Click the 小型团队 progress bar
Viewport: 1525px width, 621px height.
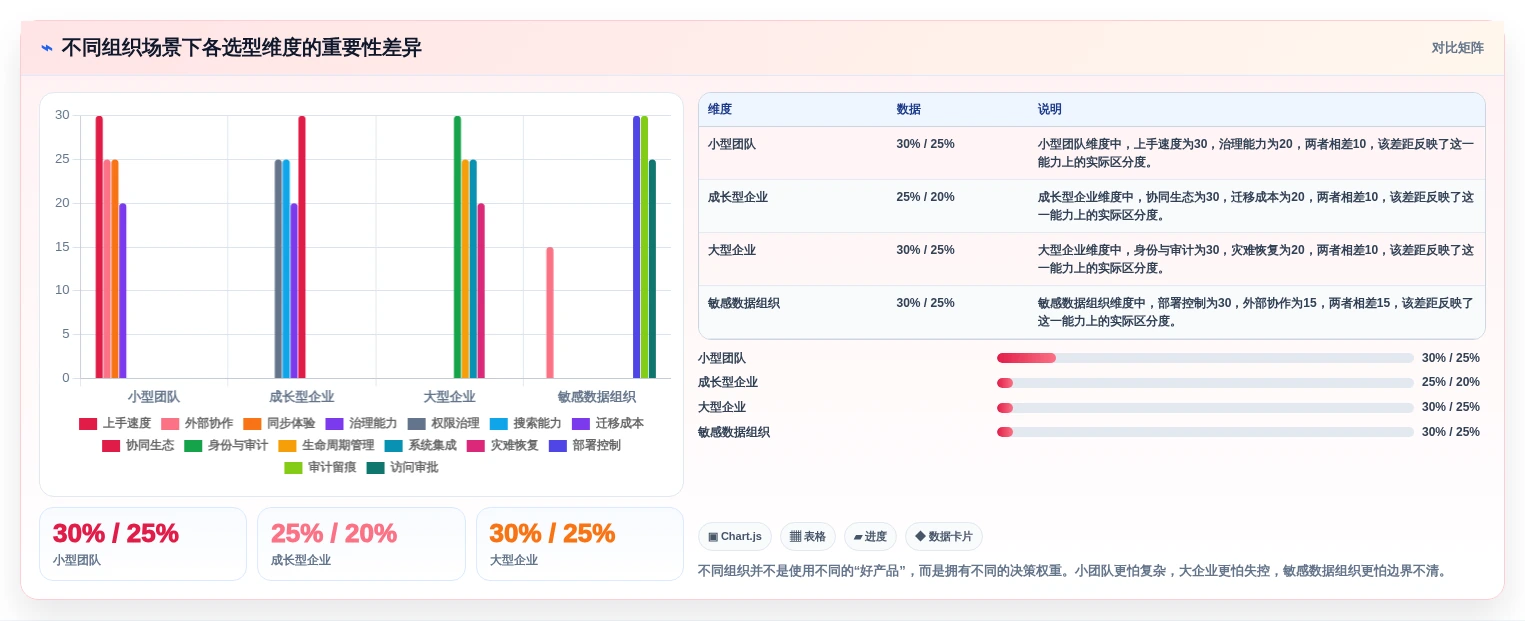[1205, 358]
